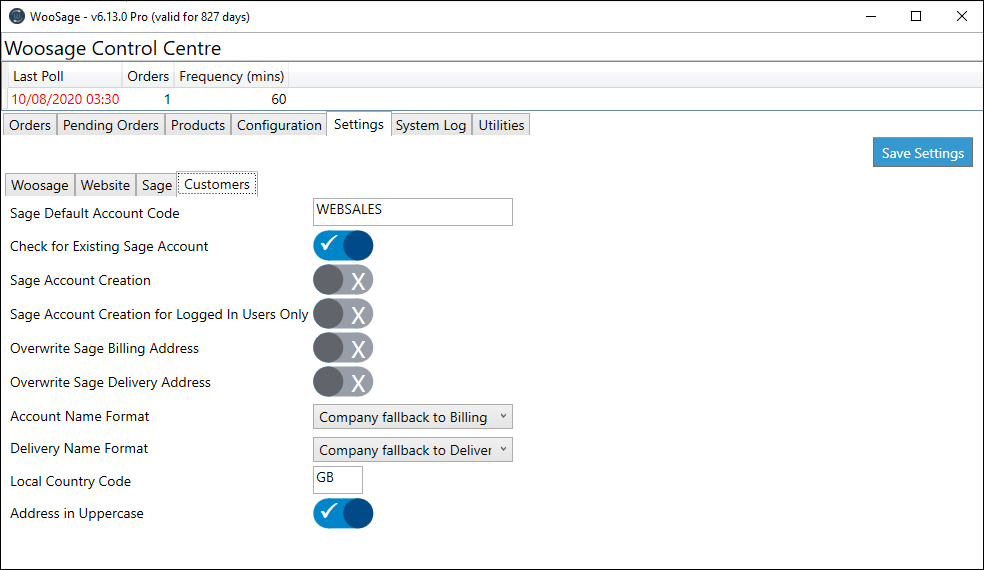Enable Sage Account Creation switch

(343, 280)
